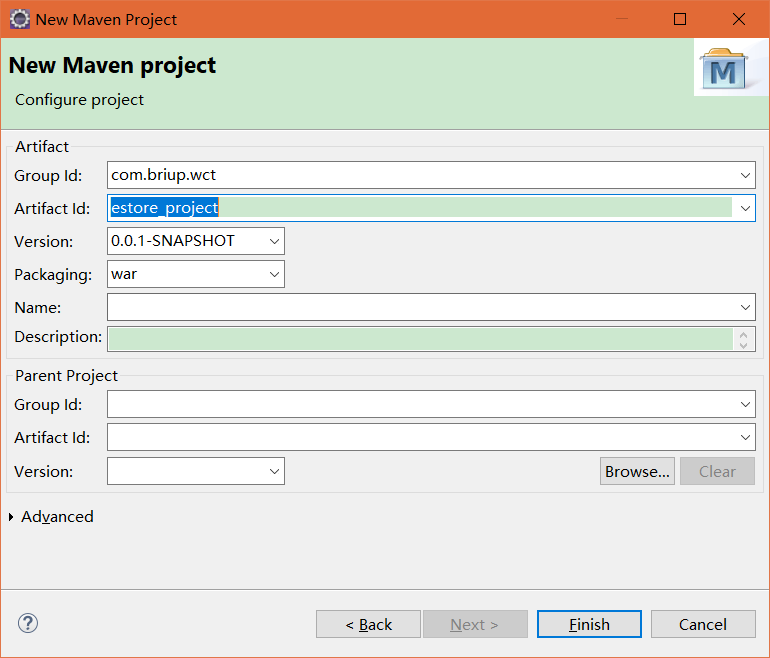The height and width of the screenshot is (658, 770).
Task: Click the Browse... button
Action: coord(637,471)
